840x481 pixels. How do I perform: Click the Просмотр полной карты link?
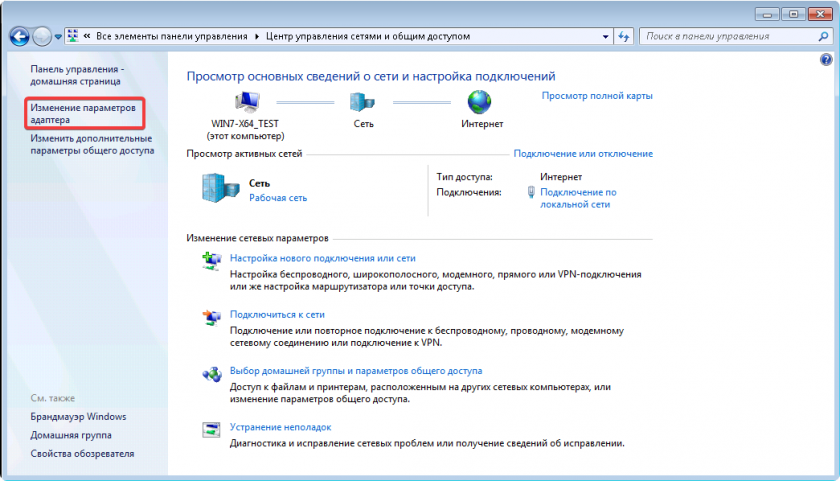coord(597,96)
